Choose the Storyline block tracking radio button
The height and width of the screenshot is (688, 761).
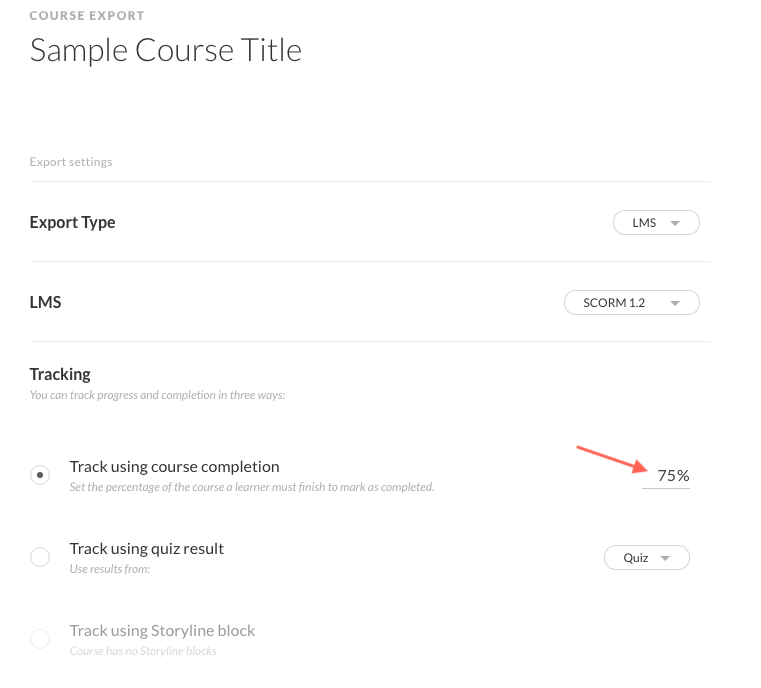tap(40, 639)
